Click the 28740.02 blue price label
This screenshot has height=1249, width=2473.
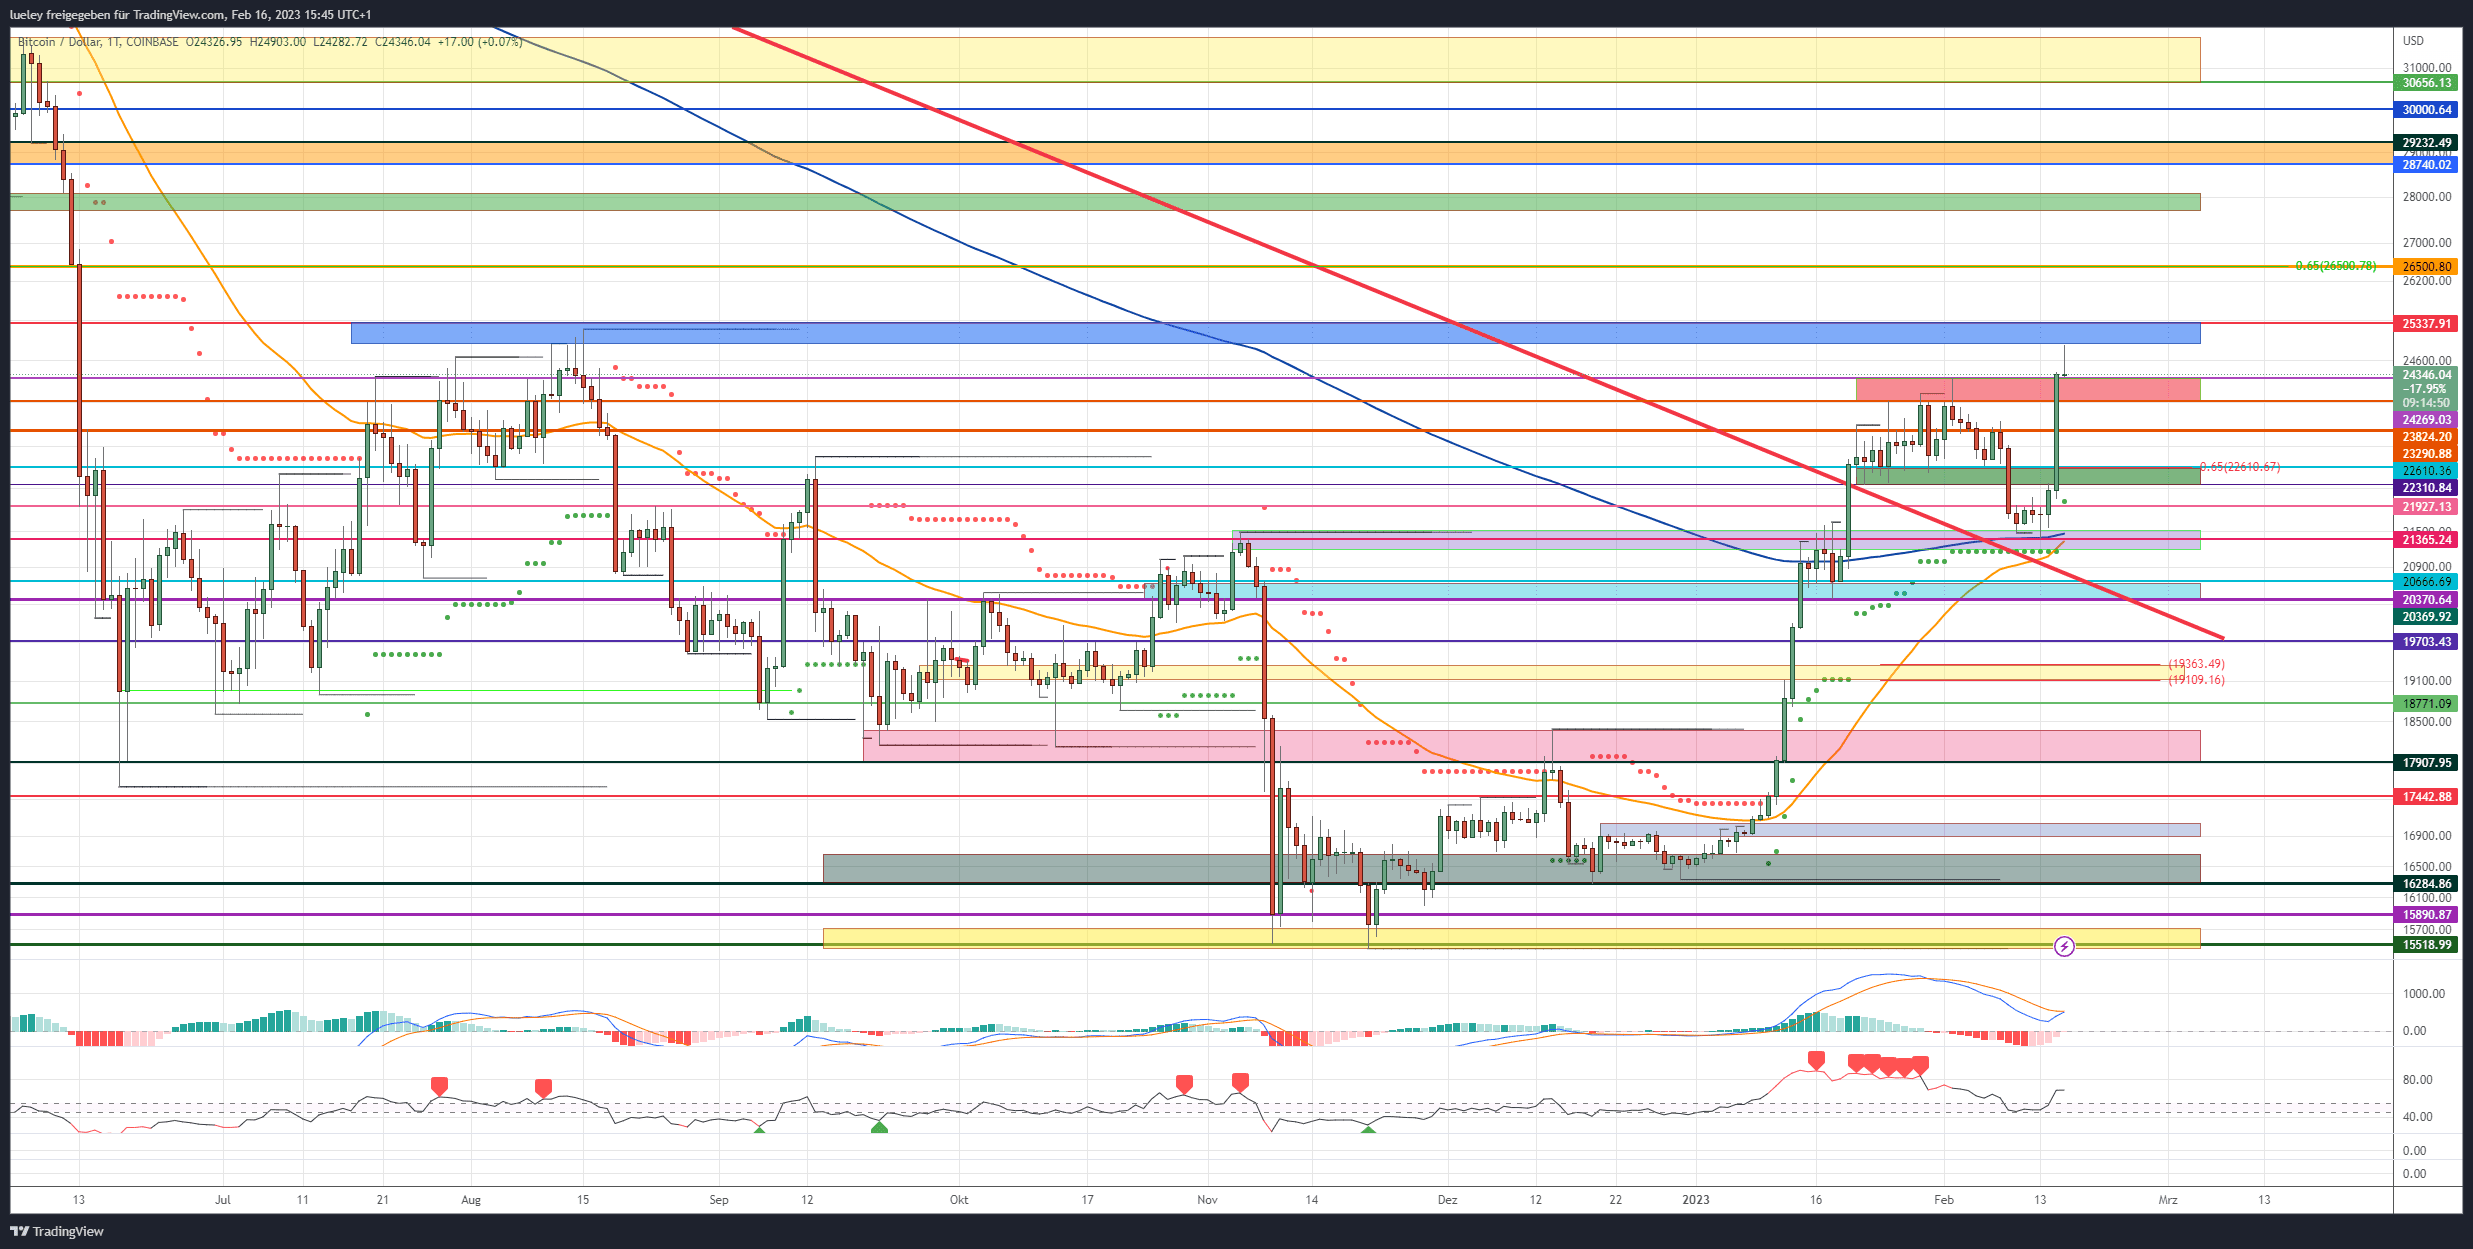tap(2424, 165)
